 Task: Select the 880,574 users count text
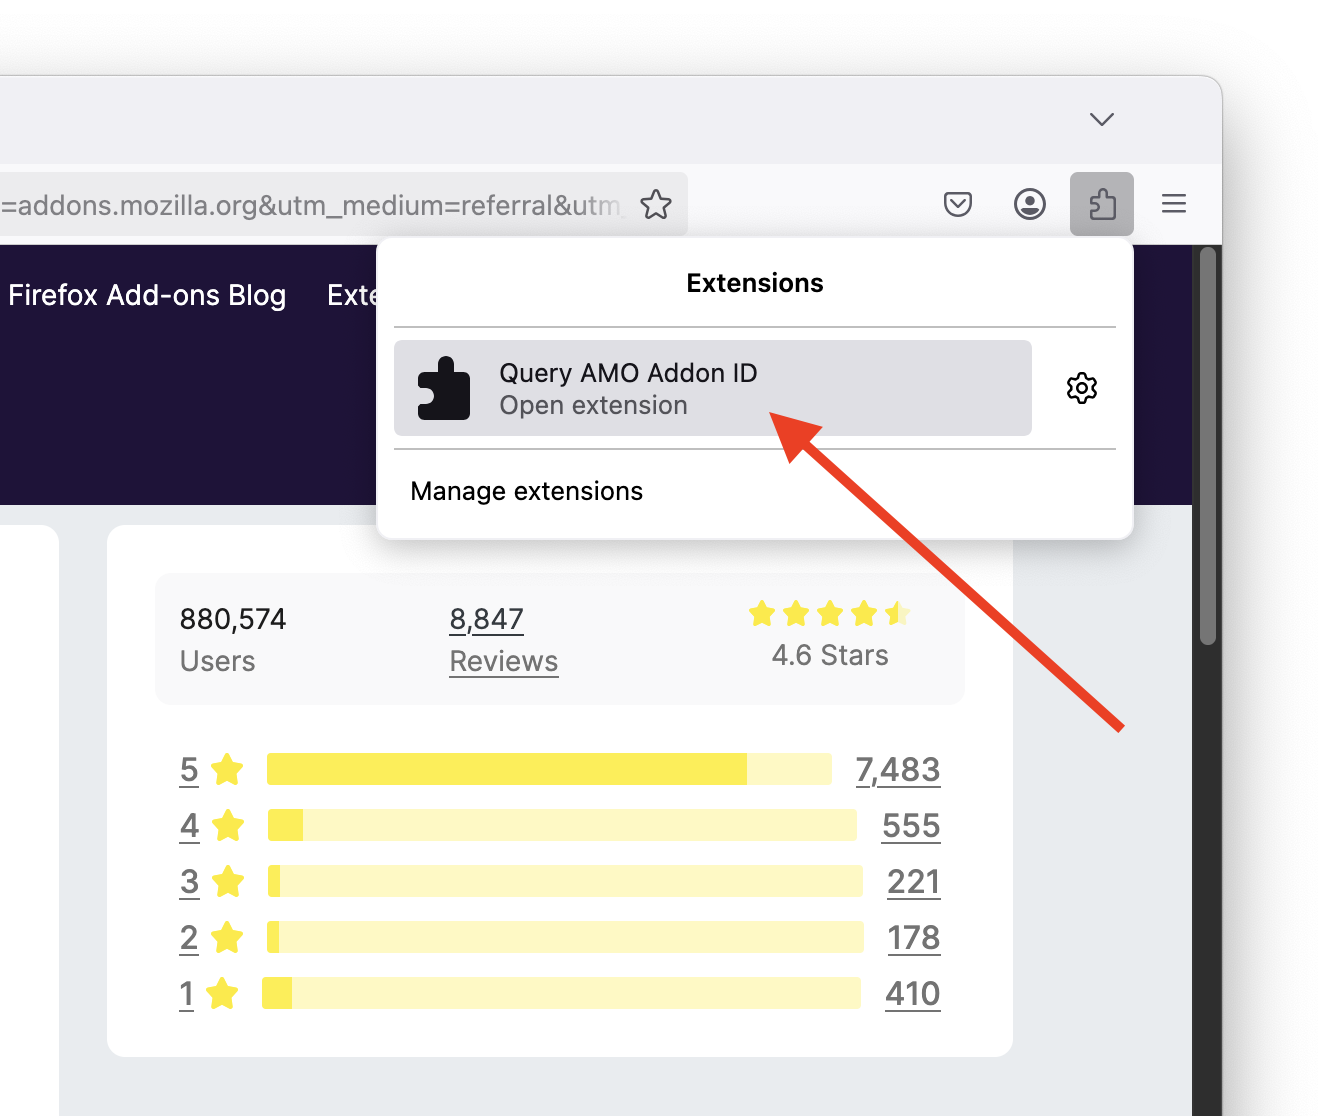coord(233,619)
